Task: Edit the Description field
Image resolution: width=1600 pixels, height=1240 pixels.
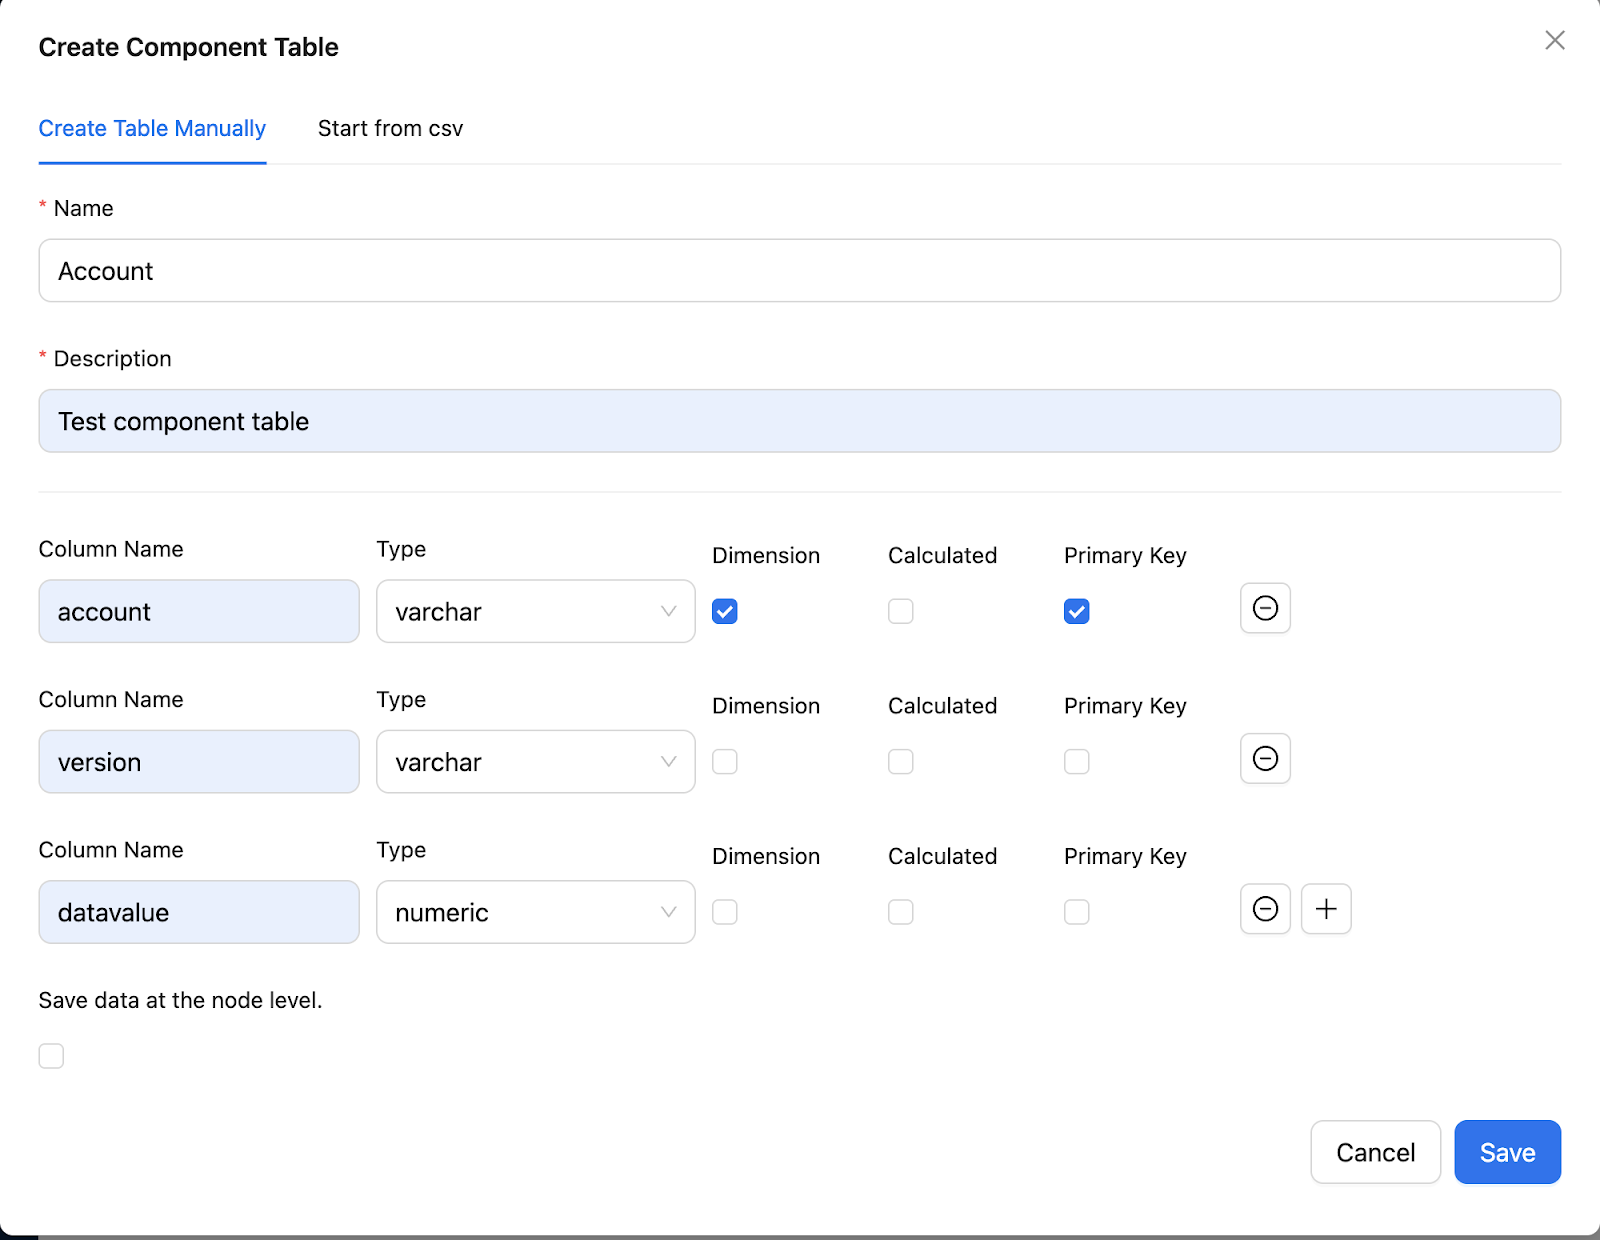Action: point(800,421)
